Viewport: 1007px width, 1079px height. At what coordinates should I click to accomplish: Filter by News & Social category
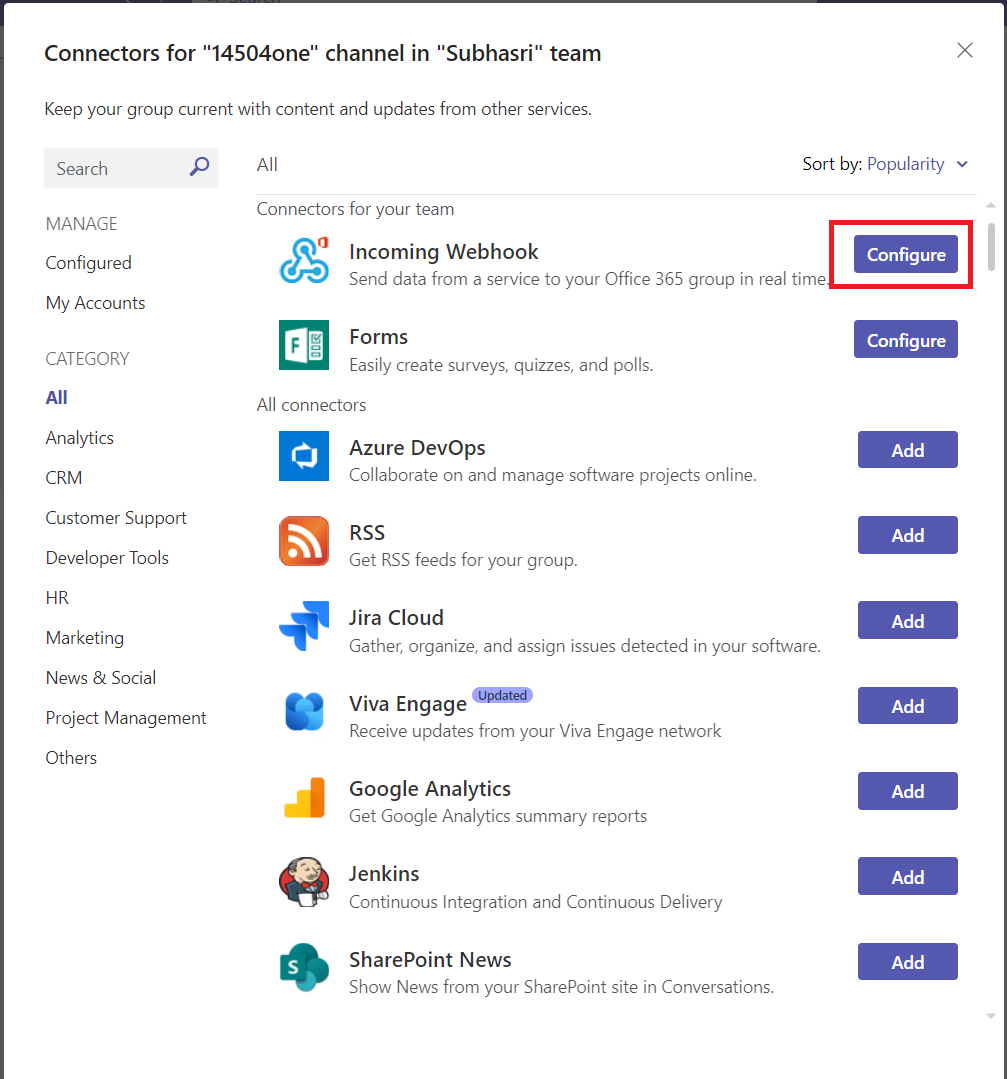click(x=100, y=678)
